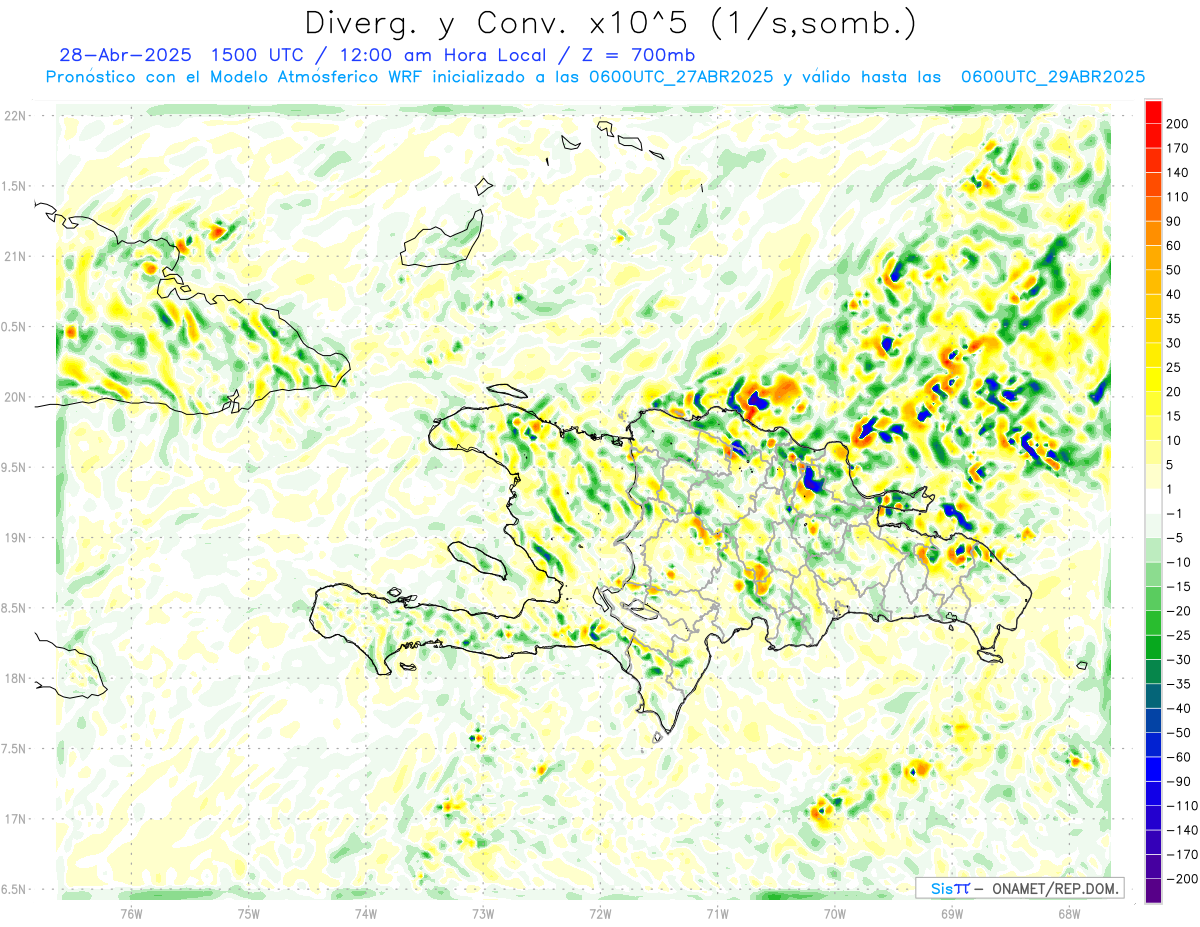Click the colorbar value "-200" at the bottom

coord(1180,880)
